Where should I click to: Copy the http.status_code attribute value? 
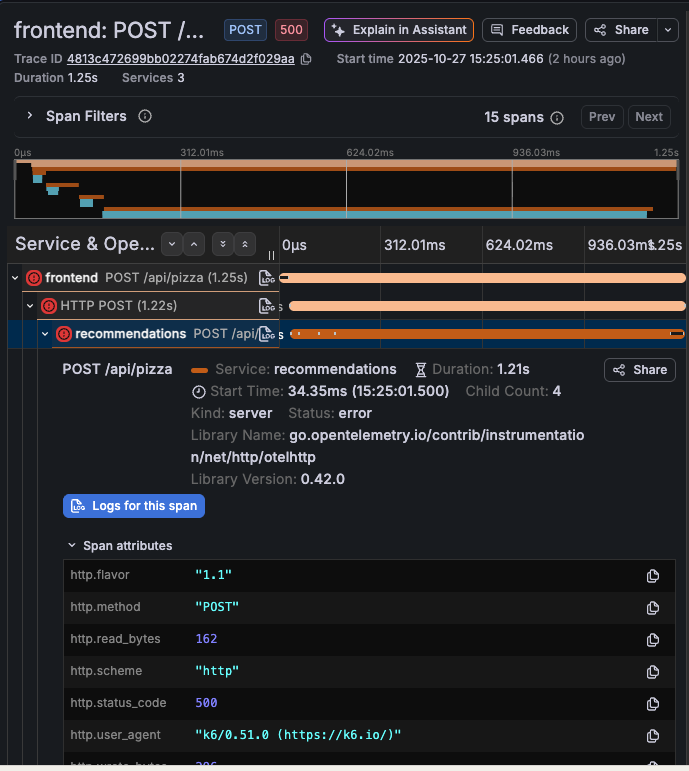click(653, 703)
